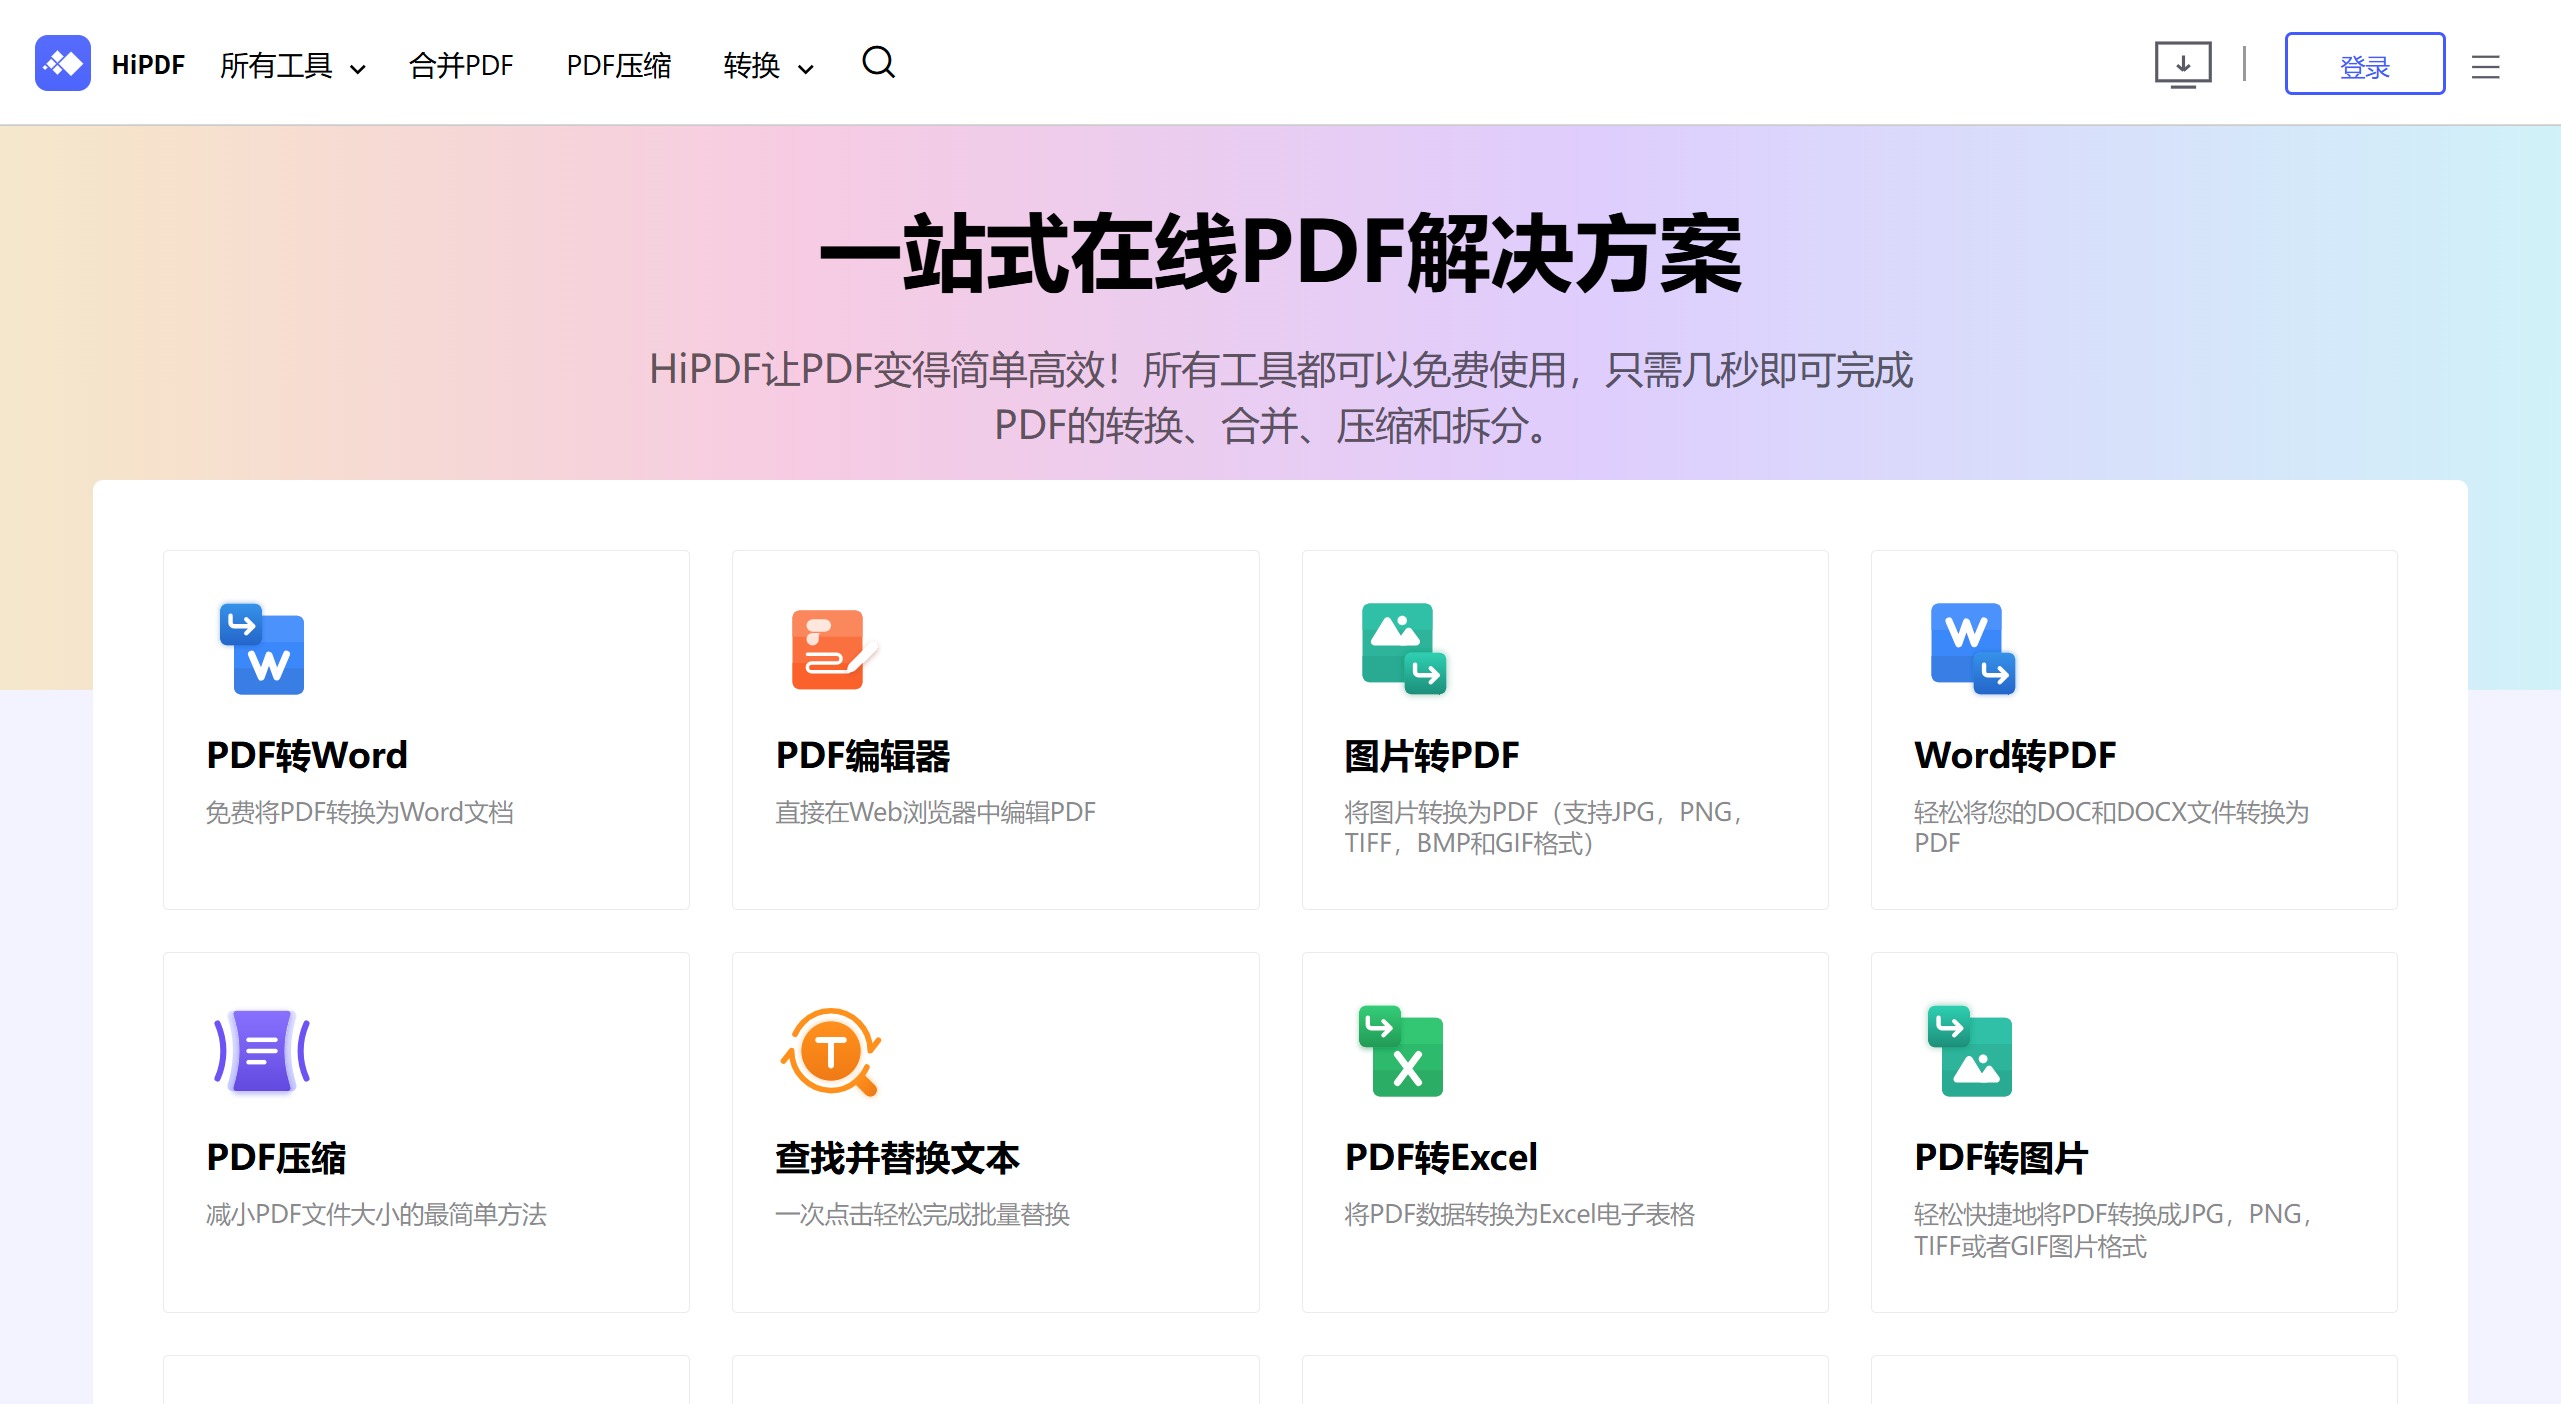Click the PDF编辑器 orange icon
The image size is (2561, 1404).
coord(833,649)
